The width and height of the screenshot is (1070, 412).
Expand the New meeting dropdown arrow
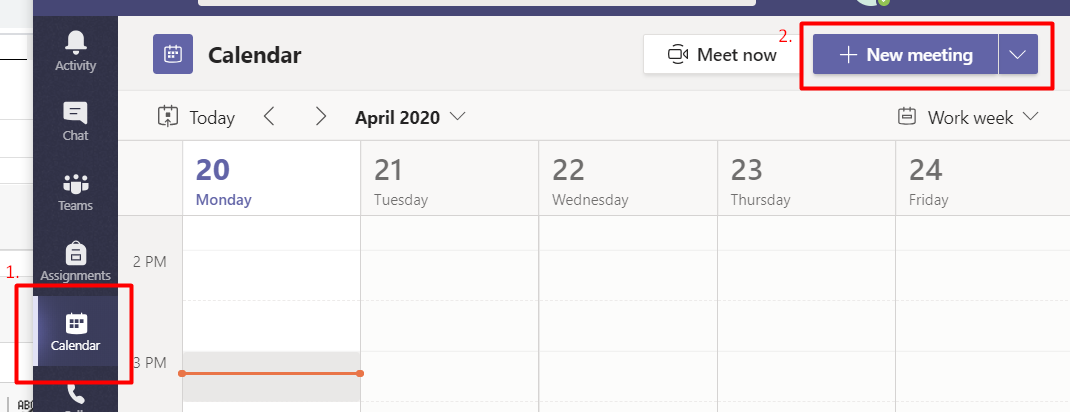tap(1018, 55)
